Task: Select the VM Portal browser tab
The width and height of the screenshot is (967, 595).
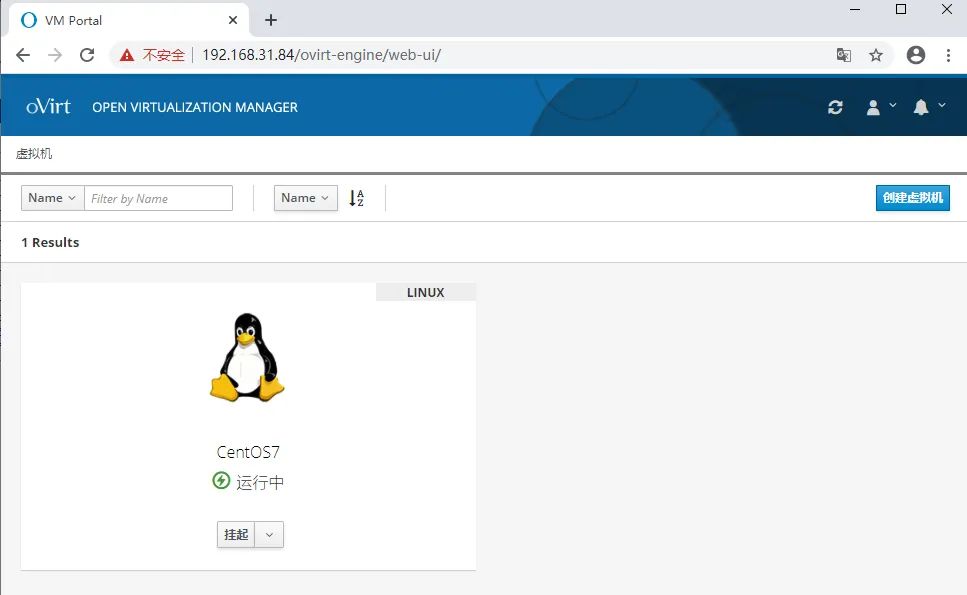Action: [x=130, y=20]
